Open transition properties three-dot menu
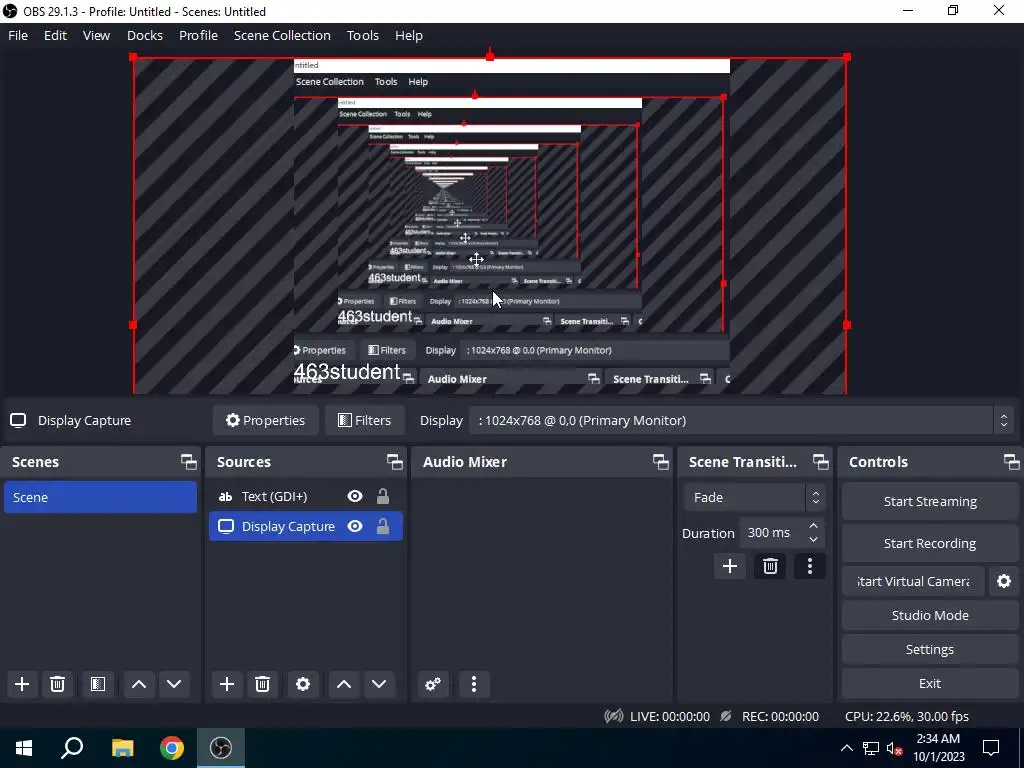The width and height of the screenshot is (1024, 768). coord(810,566)
